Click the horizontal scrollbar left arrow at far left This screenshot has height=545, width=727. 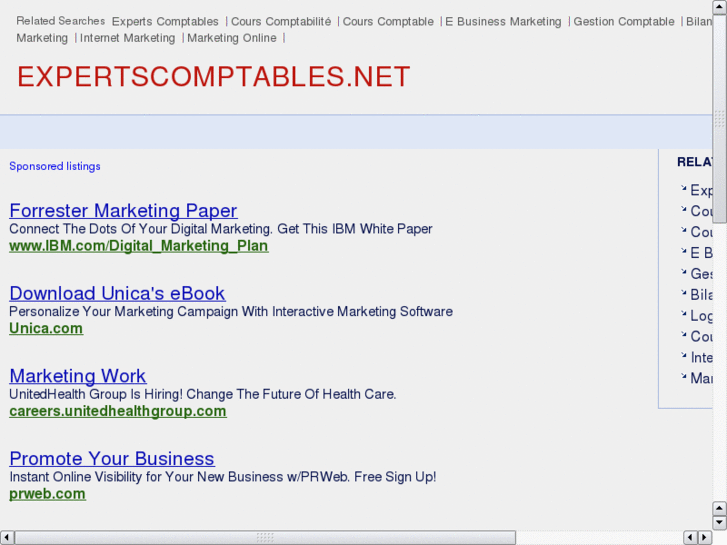point(7,537)
